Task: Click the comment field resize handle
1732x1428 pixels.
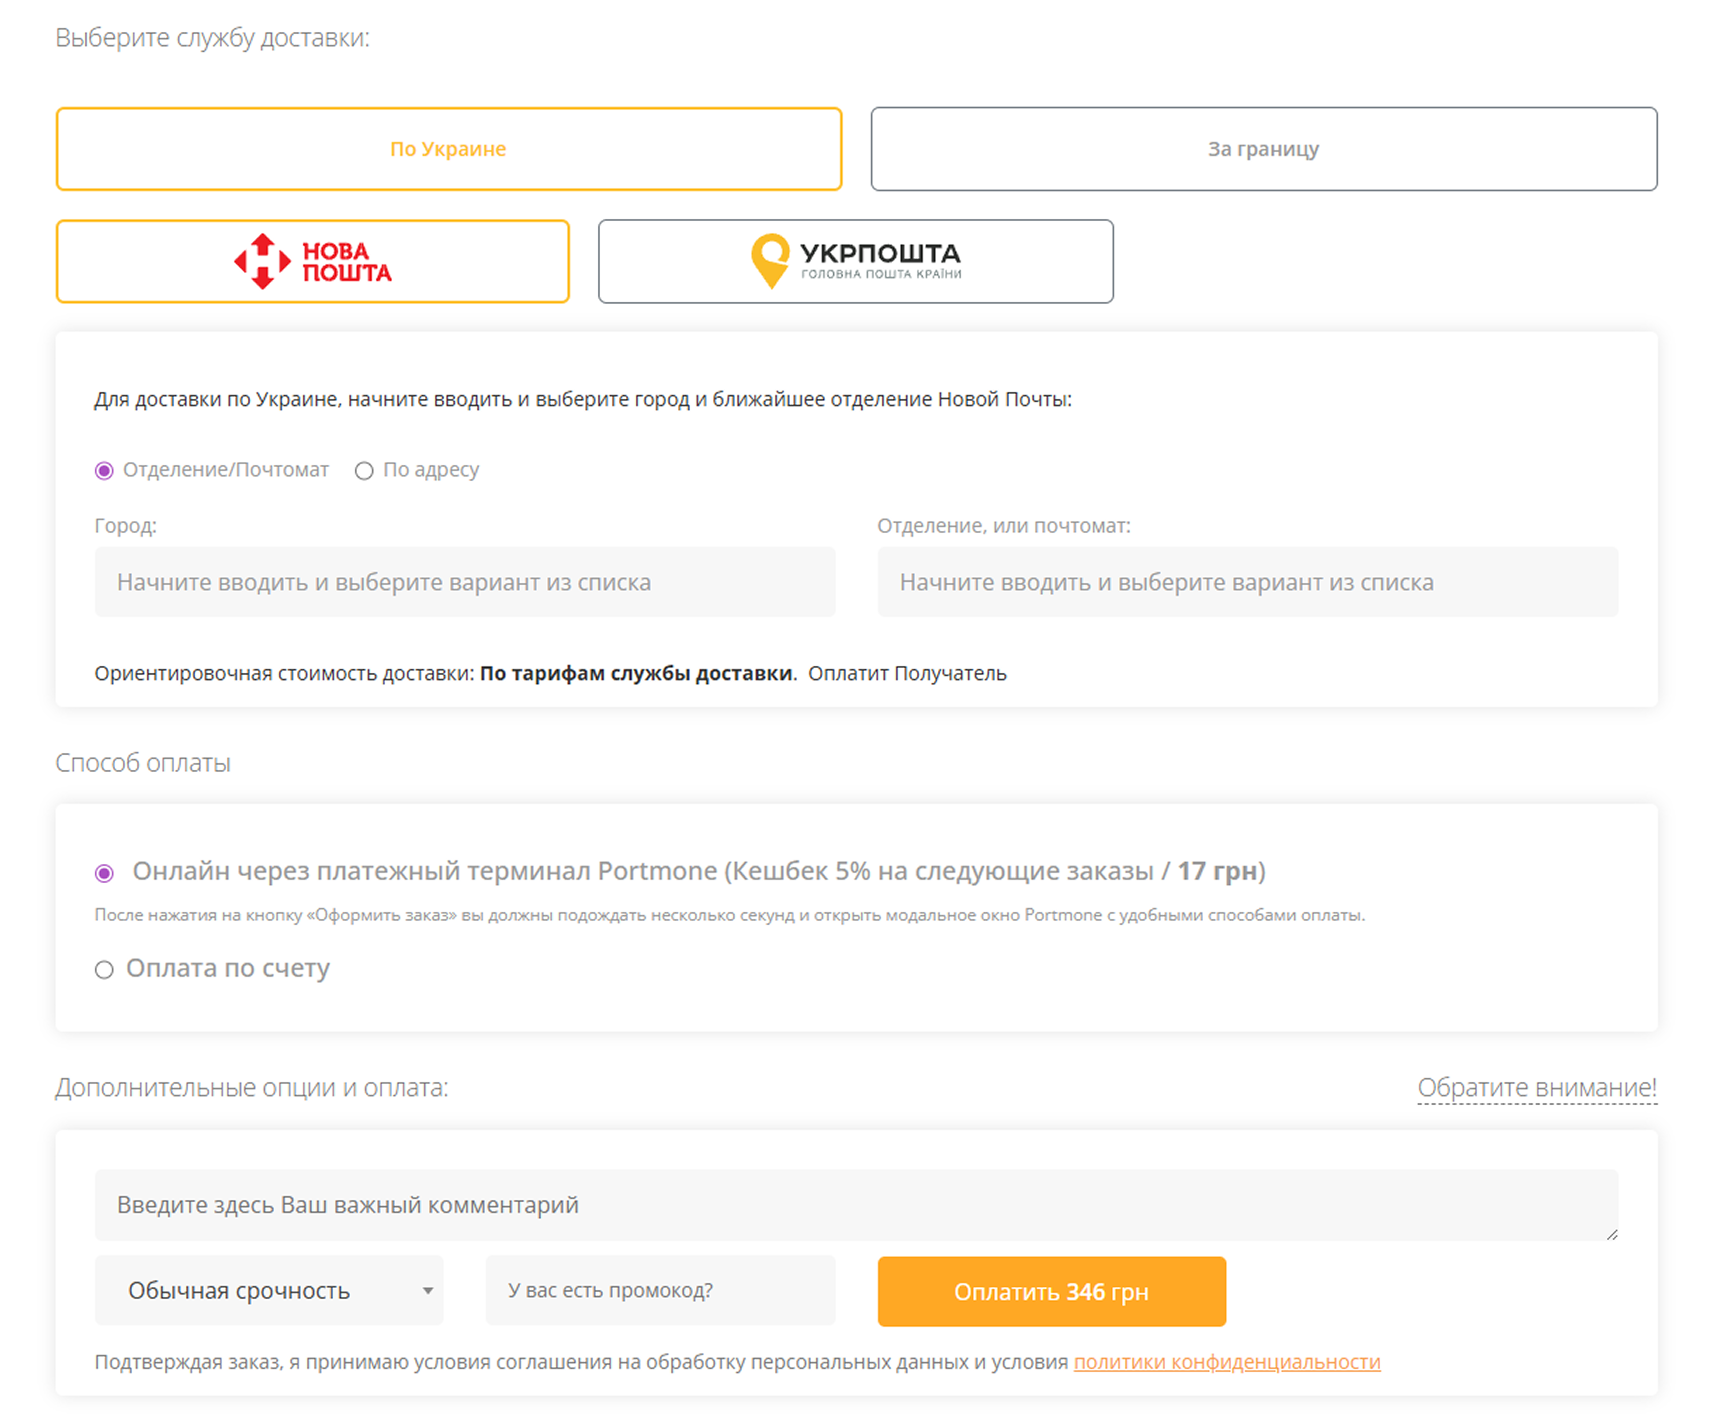Action: click(1611, 1234)
